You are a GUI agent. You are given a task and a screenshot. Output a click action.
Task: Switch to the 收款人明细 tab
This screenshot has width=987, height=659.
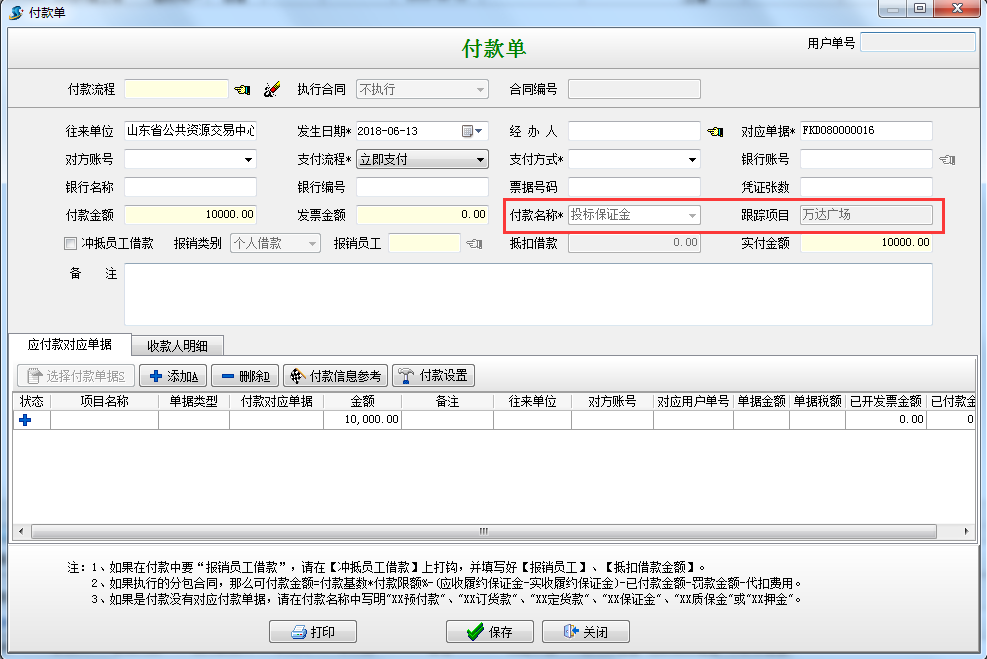coord(177,346)
